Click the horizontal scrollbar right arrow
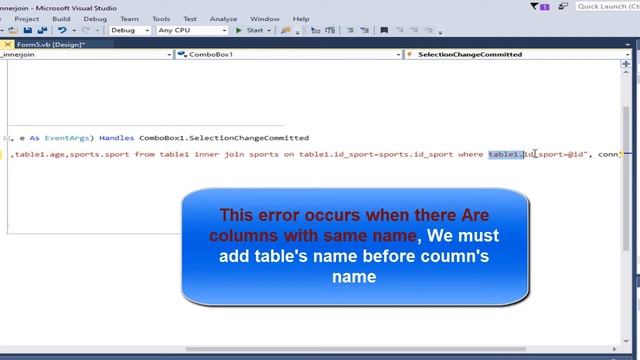Viewport: 640px width, 360px height. (x=614, y=349)
